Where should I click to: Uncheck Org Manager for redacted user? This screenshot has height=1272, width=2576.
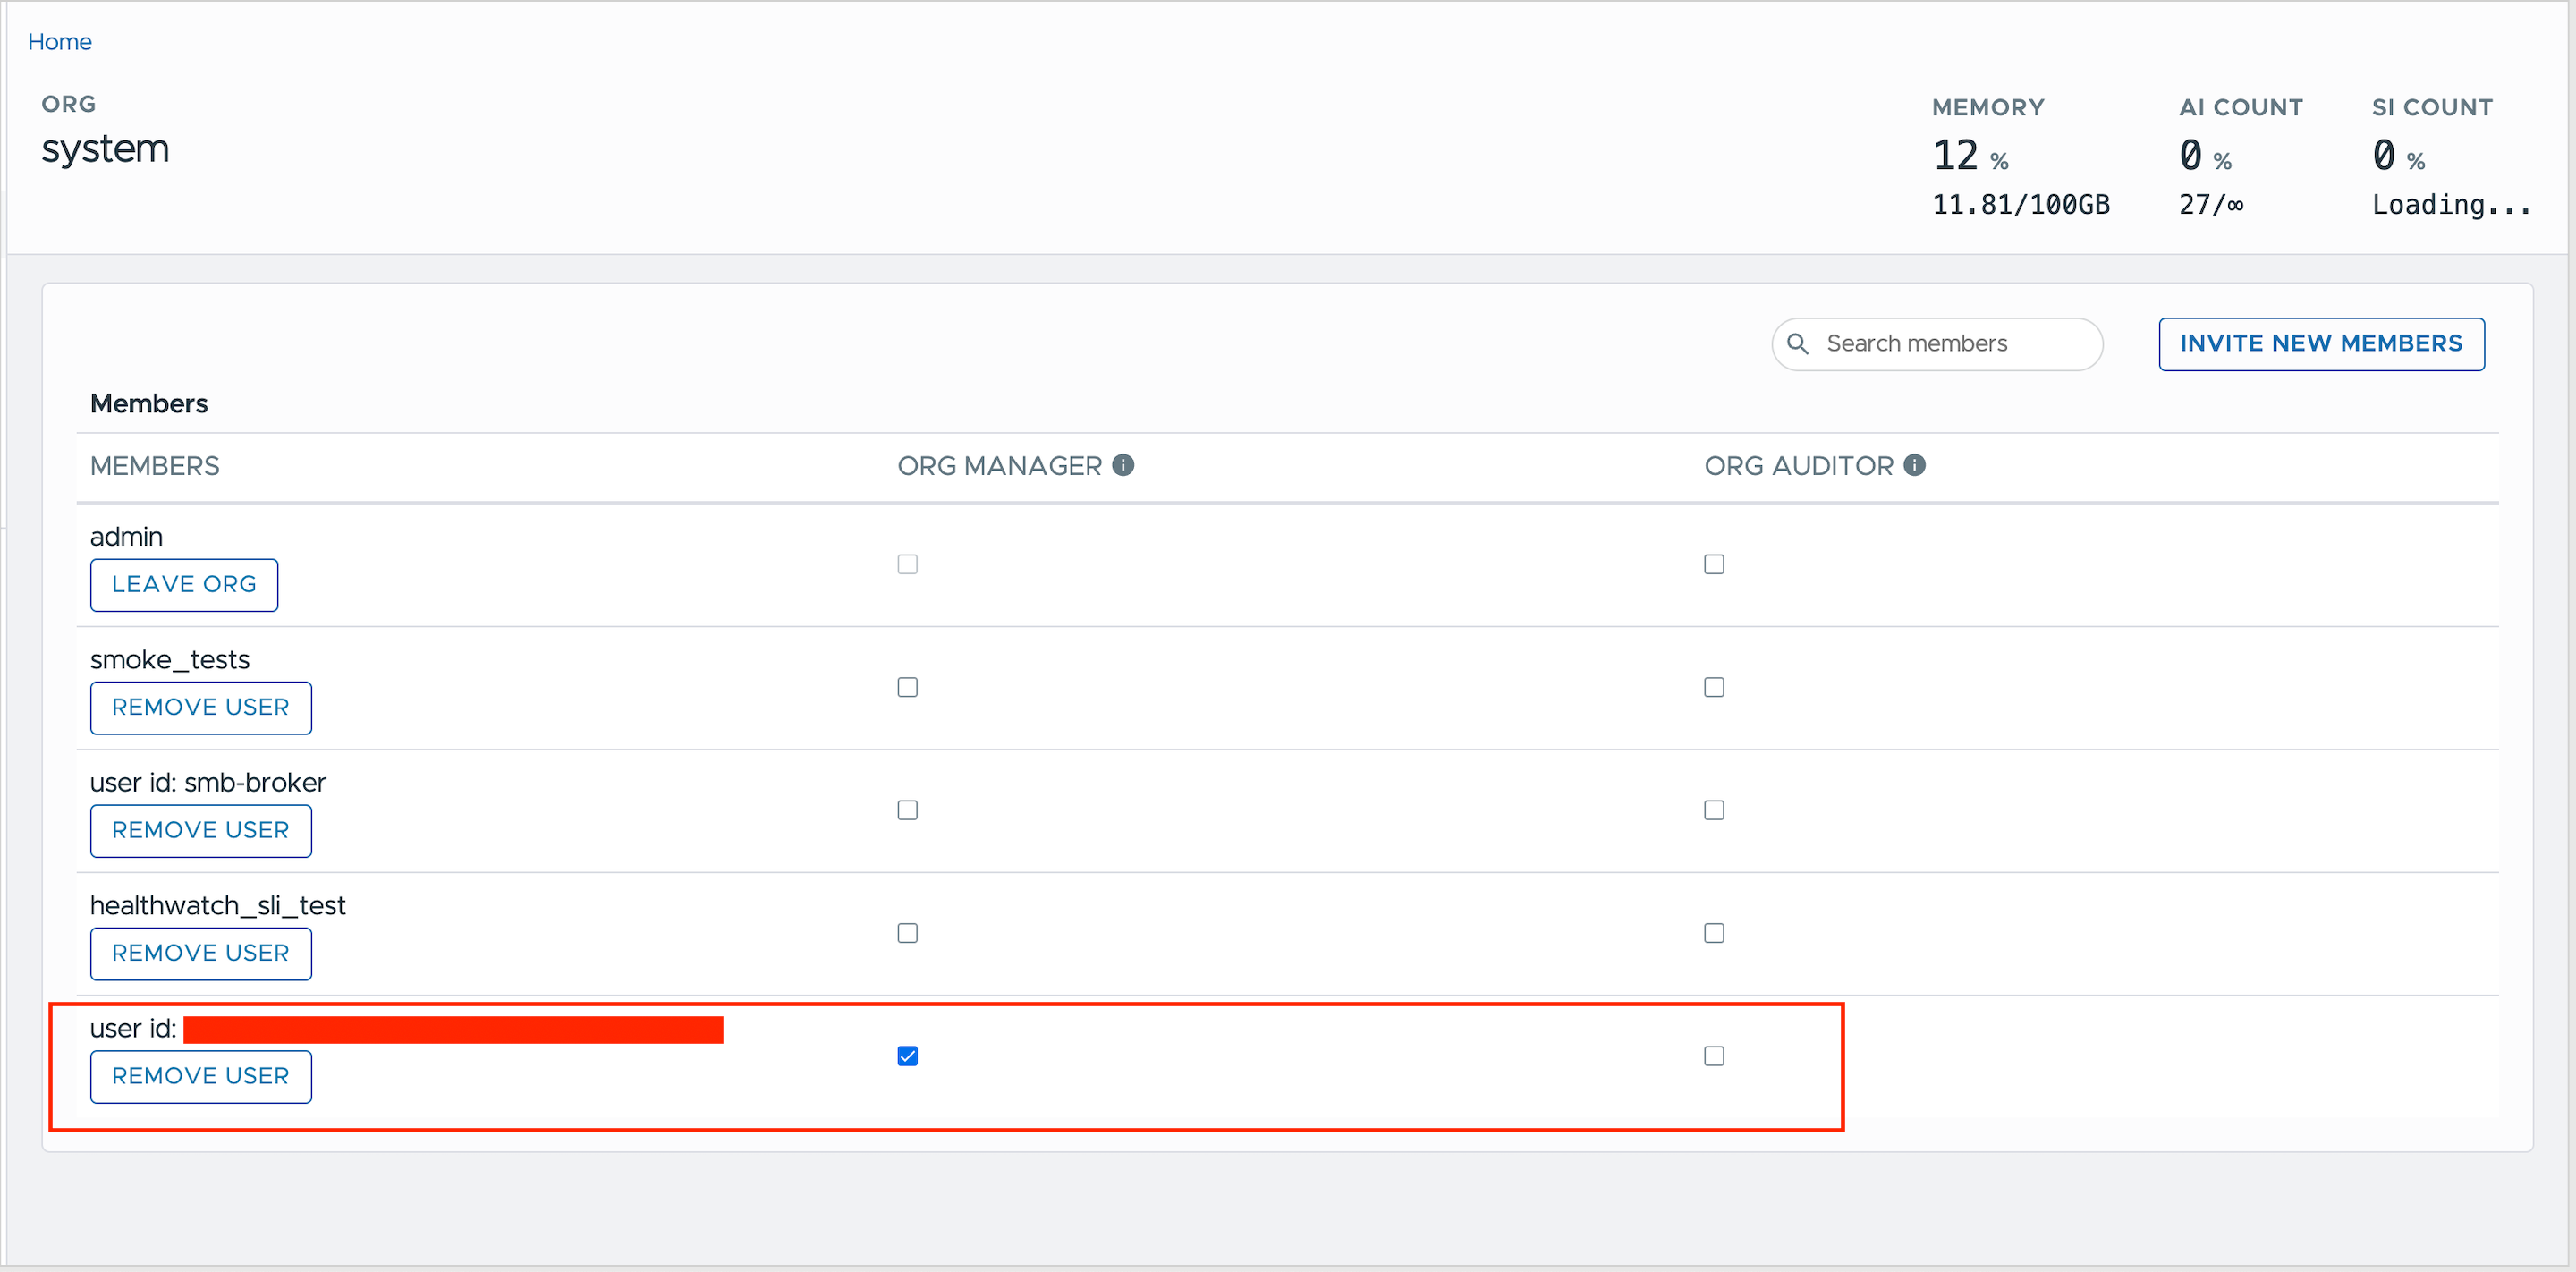pos(907,1056)
